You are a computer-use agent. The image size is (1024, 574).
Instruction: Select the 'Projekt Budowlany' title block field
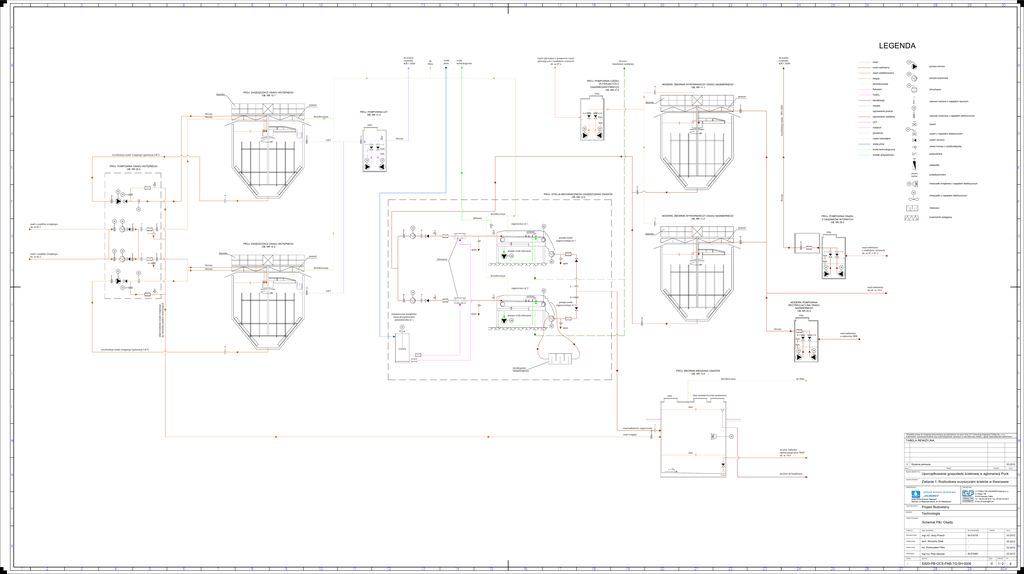[x=935, y=507]
